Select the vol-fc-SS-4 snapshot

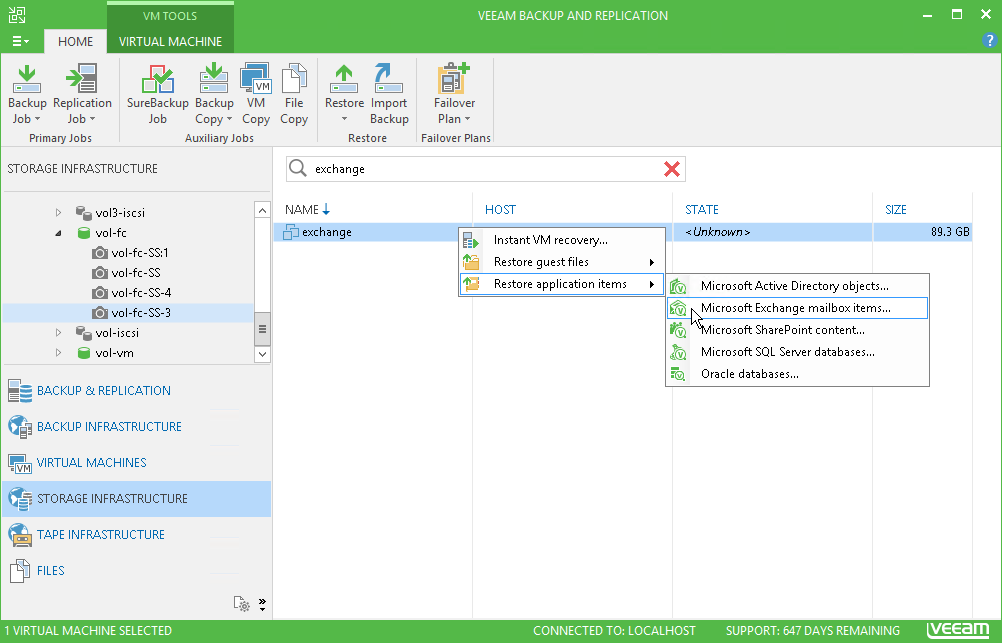click(x=132, y=293)
